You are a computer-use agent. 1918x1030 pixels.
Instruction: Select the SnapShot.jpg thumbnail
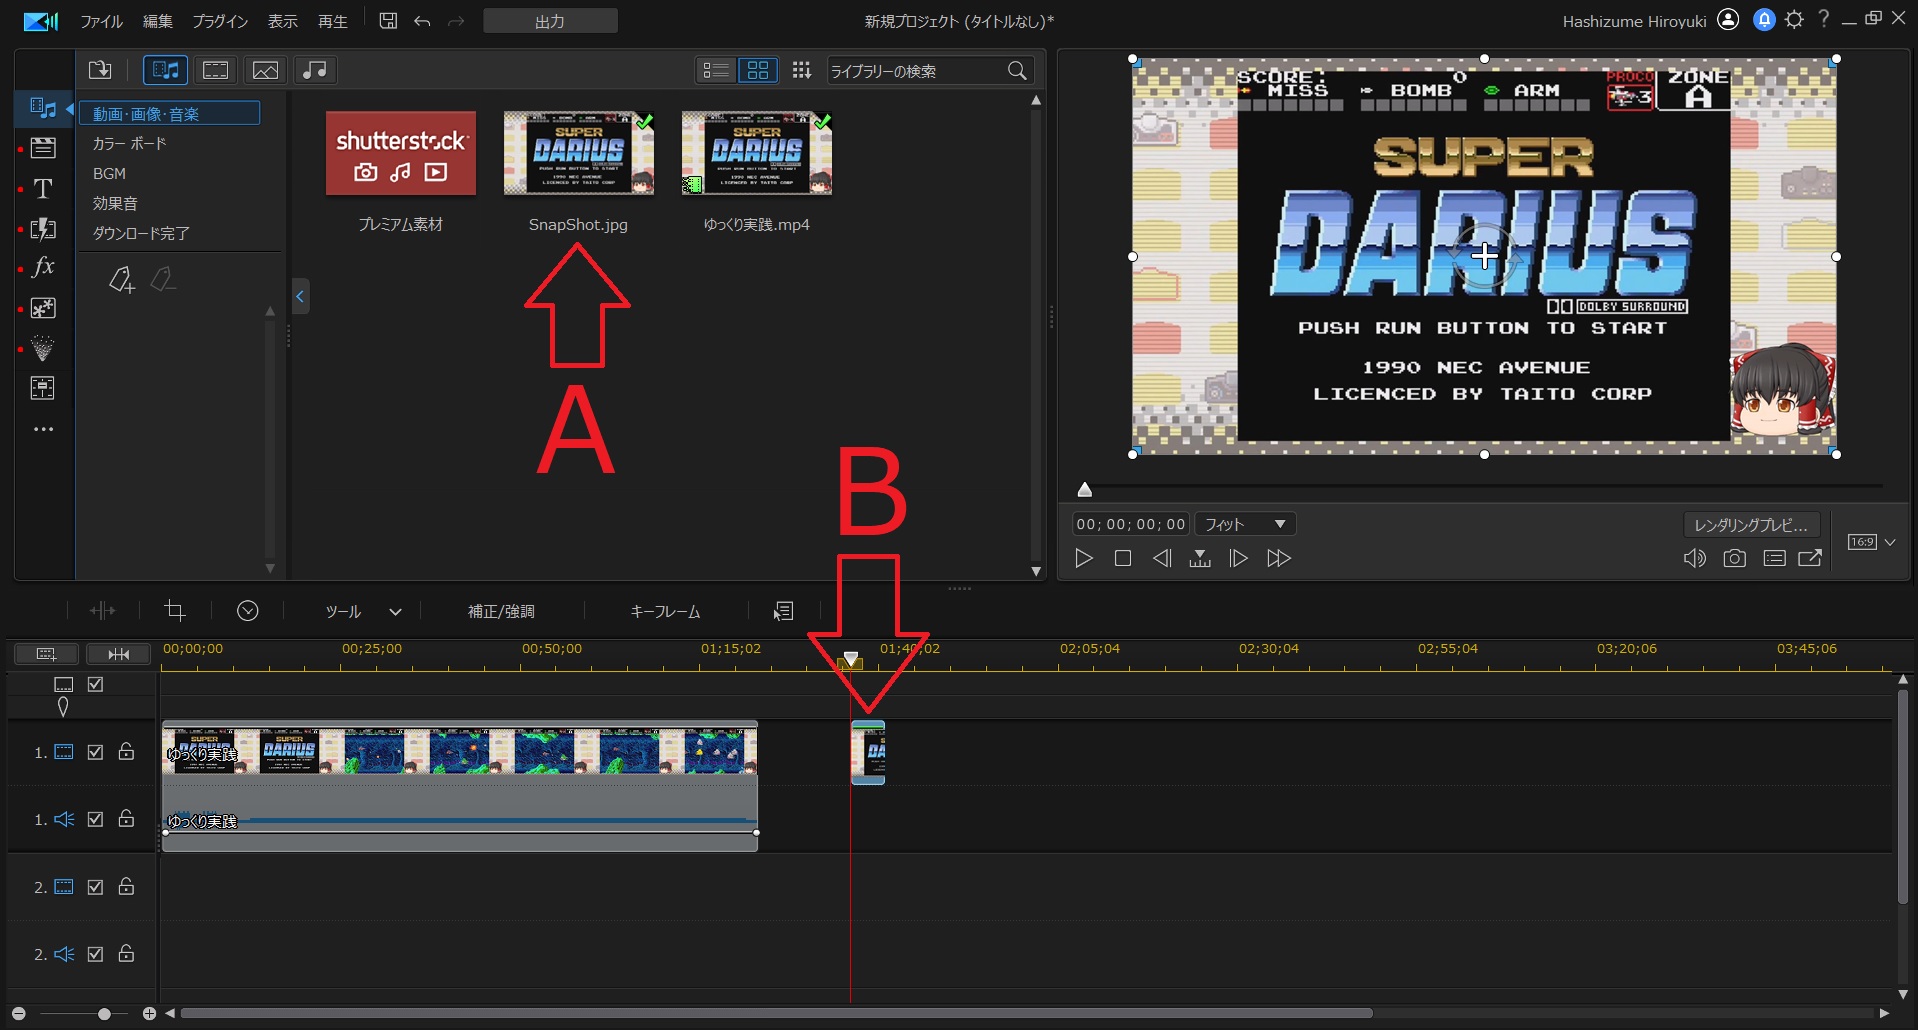[x=578, y=153]
